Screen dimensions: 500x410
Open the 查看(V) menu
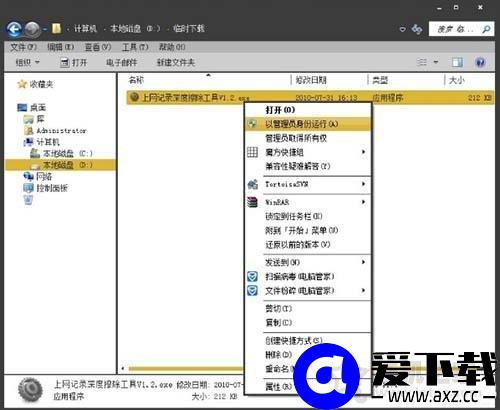[98, 47]
